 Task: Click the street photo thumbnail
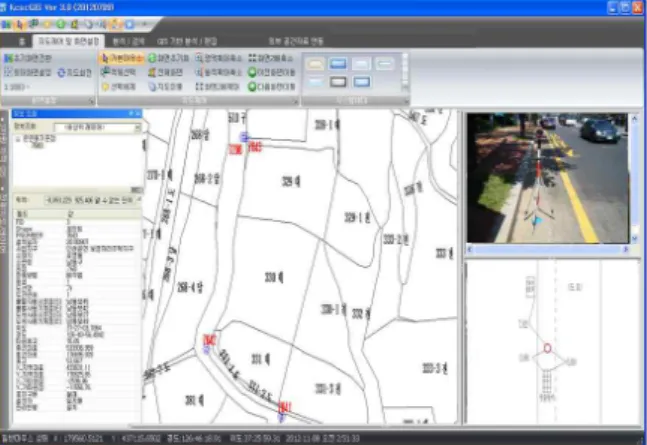point(547,178)
